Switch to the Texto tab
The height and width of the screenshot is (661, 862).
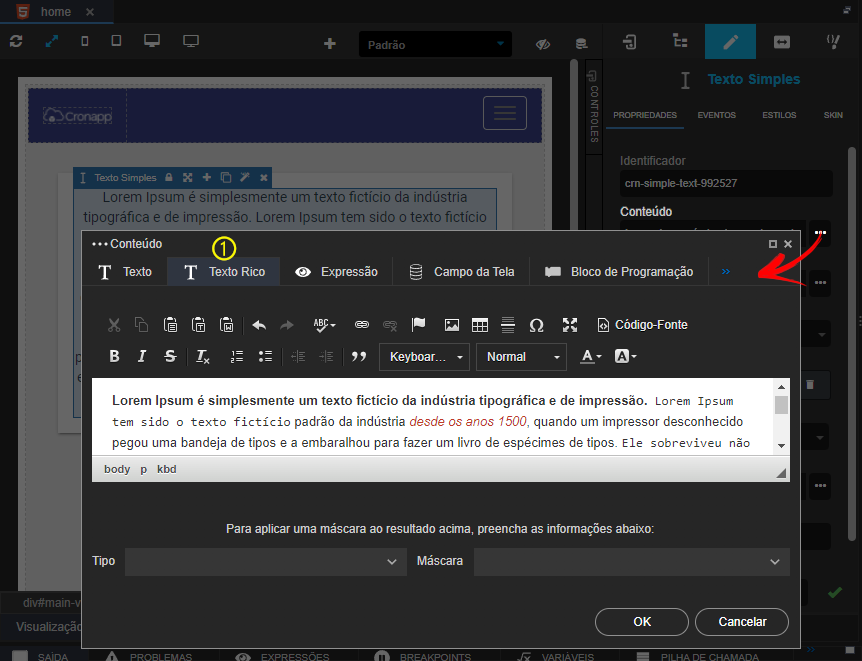(125, 272)
